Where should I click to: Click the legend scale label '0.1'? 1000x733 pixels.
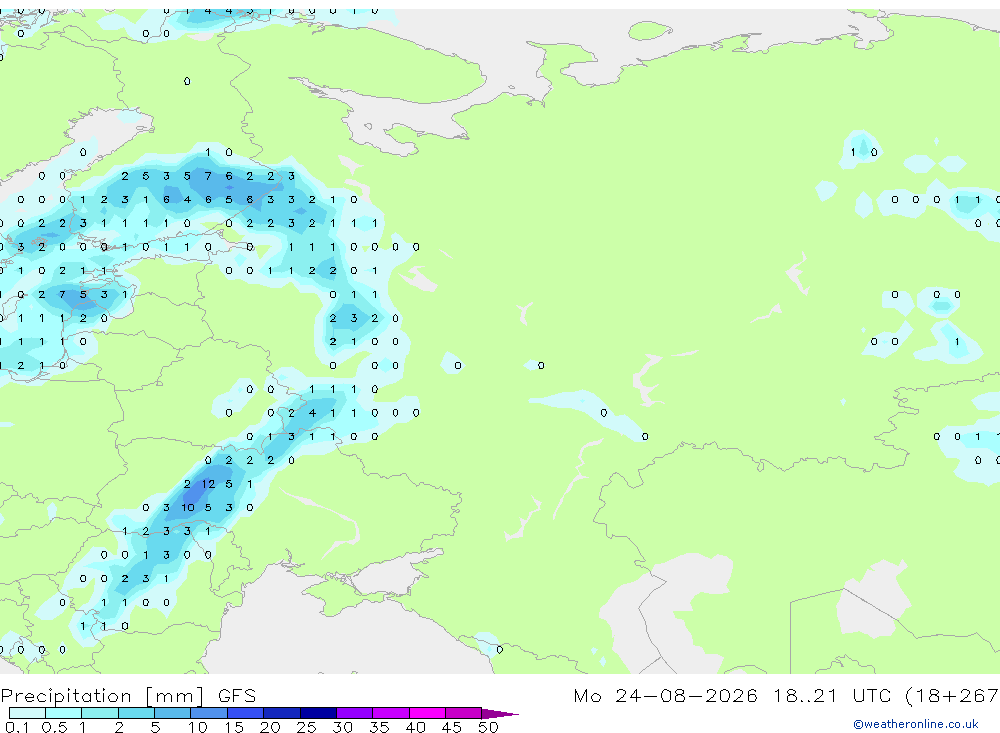17,727
